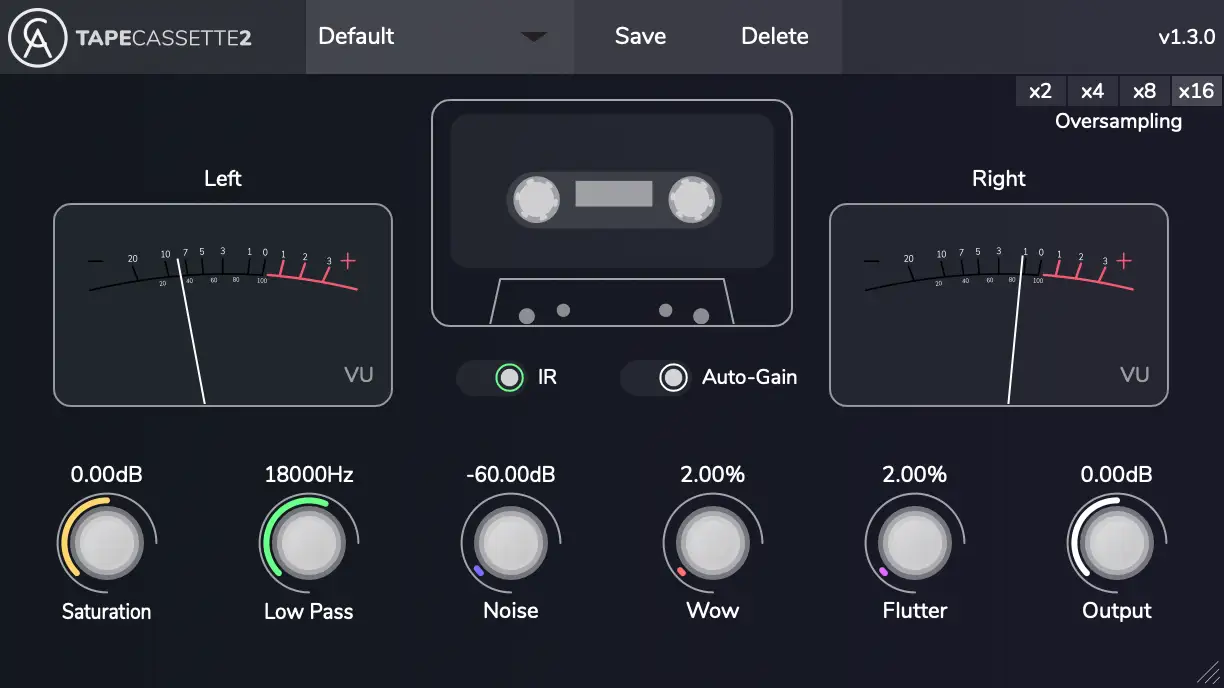Toggle the IR switch
This screenshot has width=1224, height=688.
tap(509, 378)
